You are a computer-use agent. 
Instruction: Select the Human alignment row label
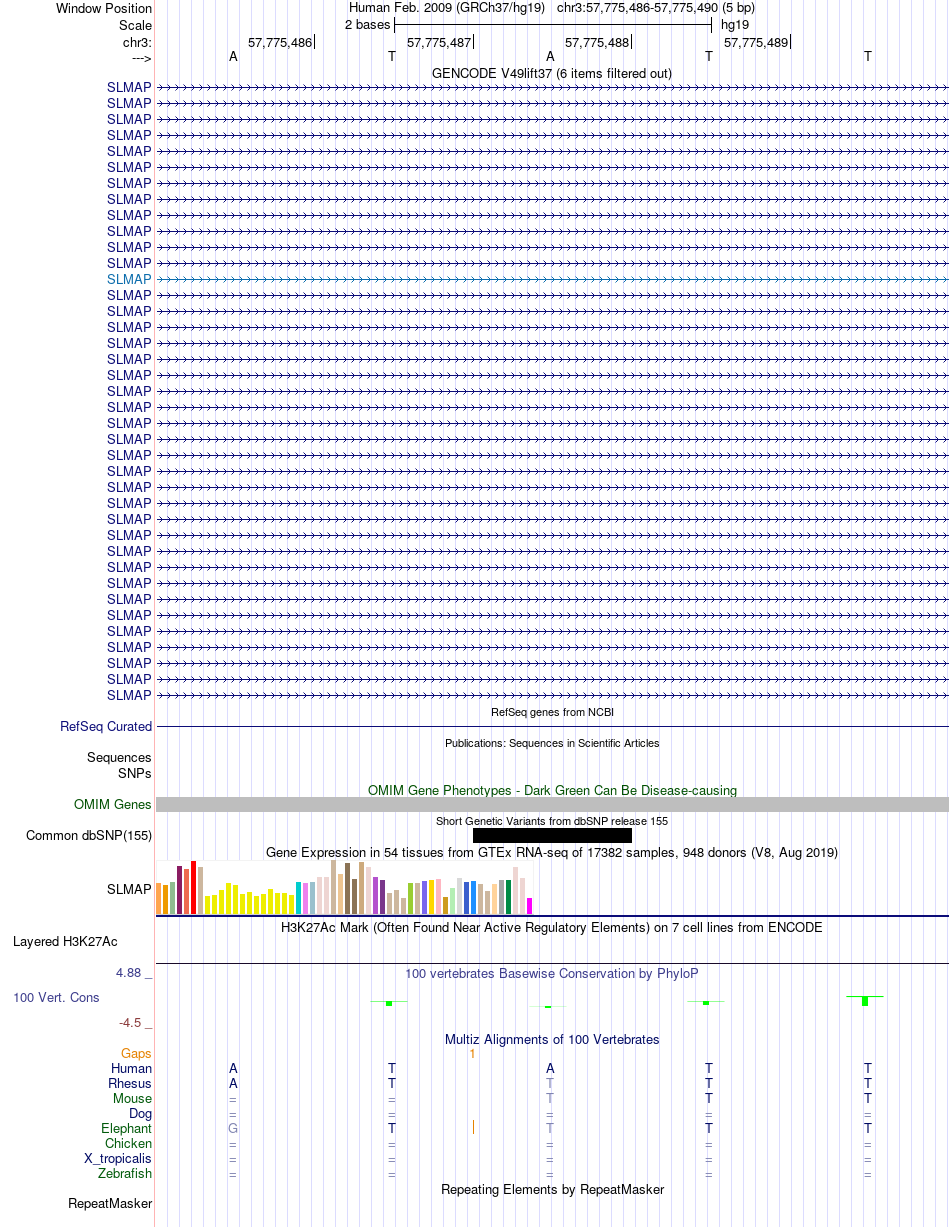(132, 1068)
